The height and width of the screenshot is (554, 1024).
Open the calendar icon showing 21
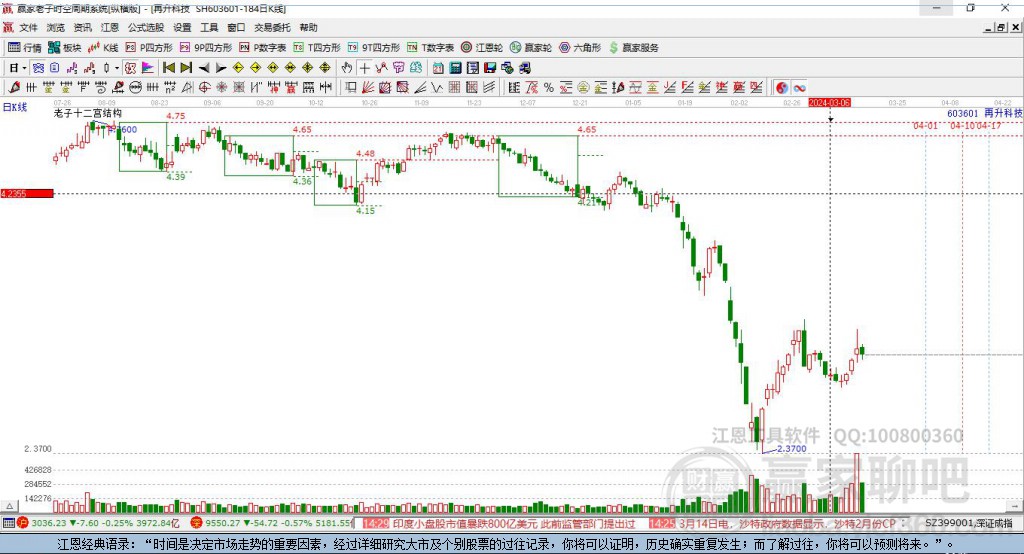click(438, 68)
